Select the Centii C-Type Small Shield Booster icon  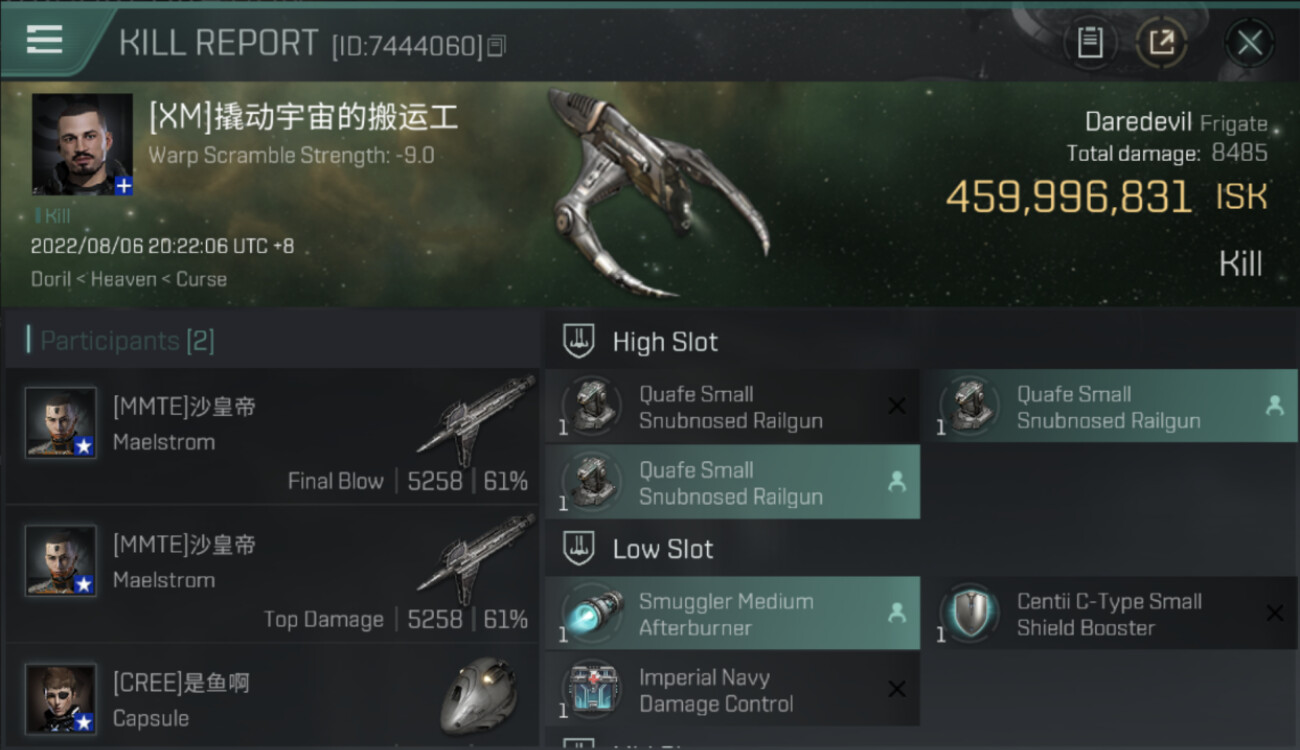(969, 614)
